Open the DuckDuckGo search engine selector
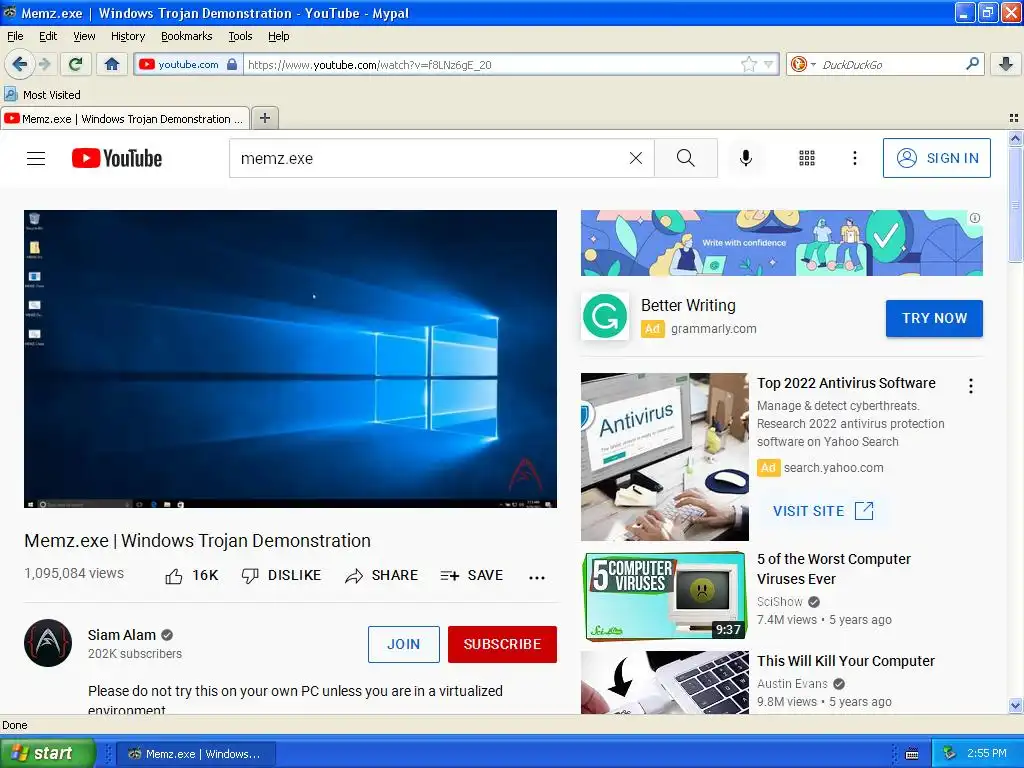The width and height of the screenshot is (1024, 768). coord(803,64)
